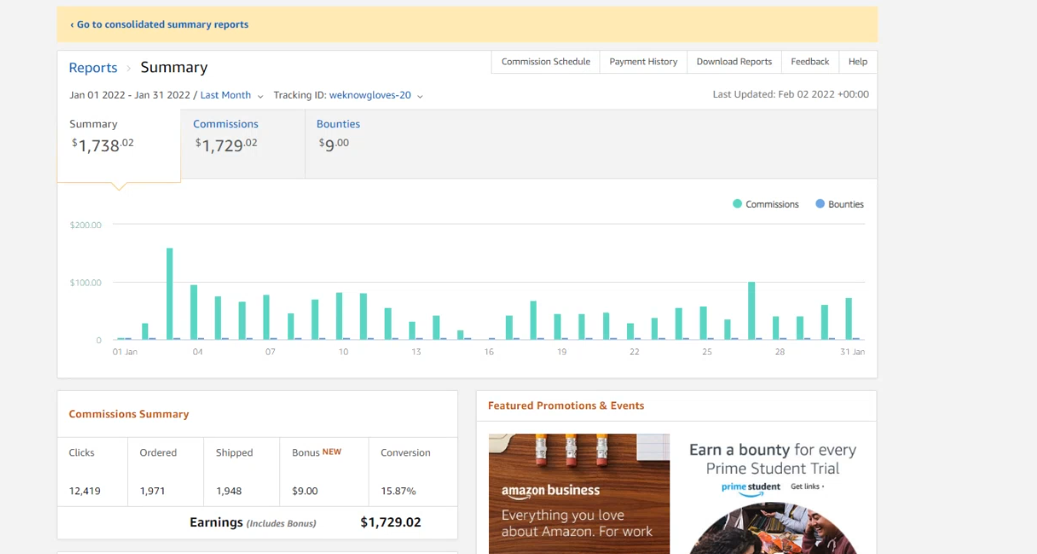Open the Amazon Business promotion image
Screen dimensions: 1037x554
pyautogui.click(x=579, y=493)
